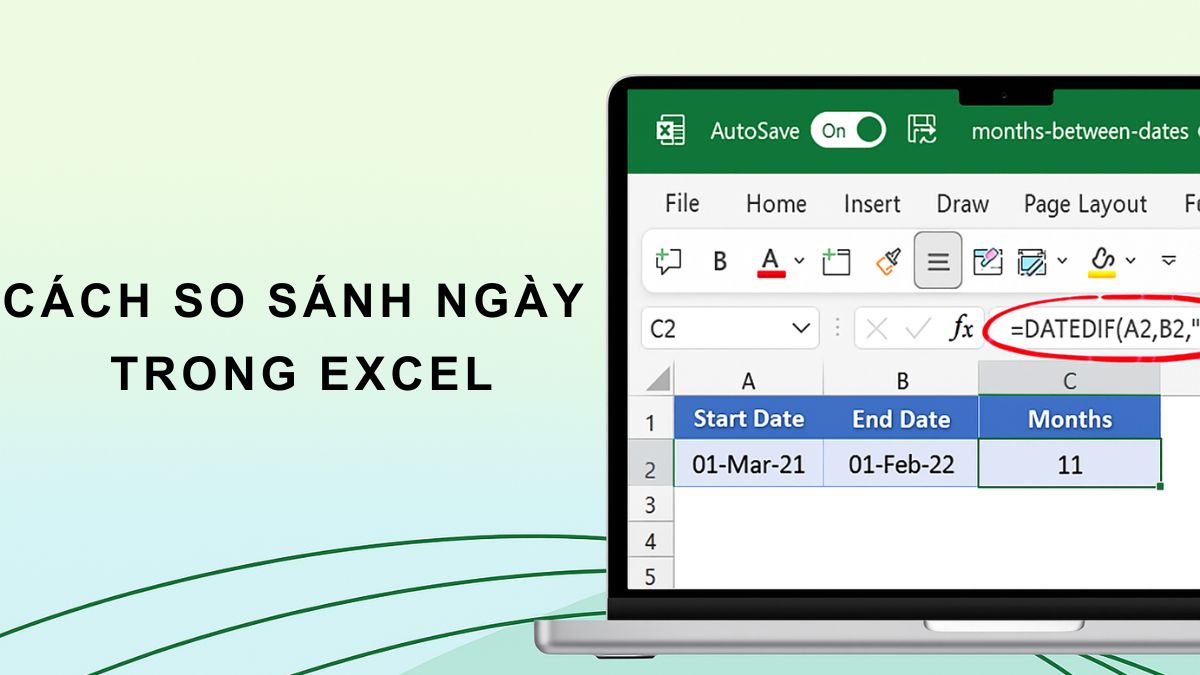Image resolution: width=1200 pixels, height=675 pixels.
Task: Apply red font color
Action: (770, 261)
